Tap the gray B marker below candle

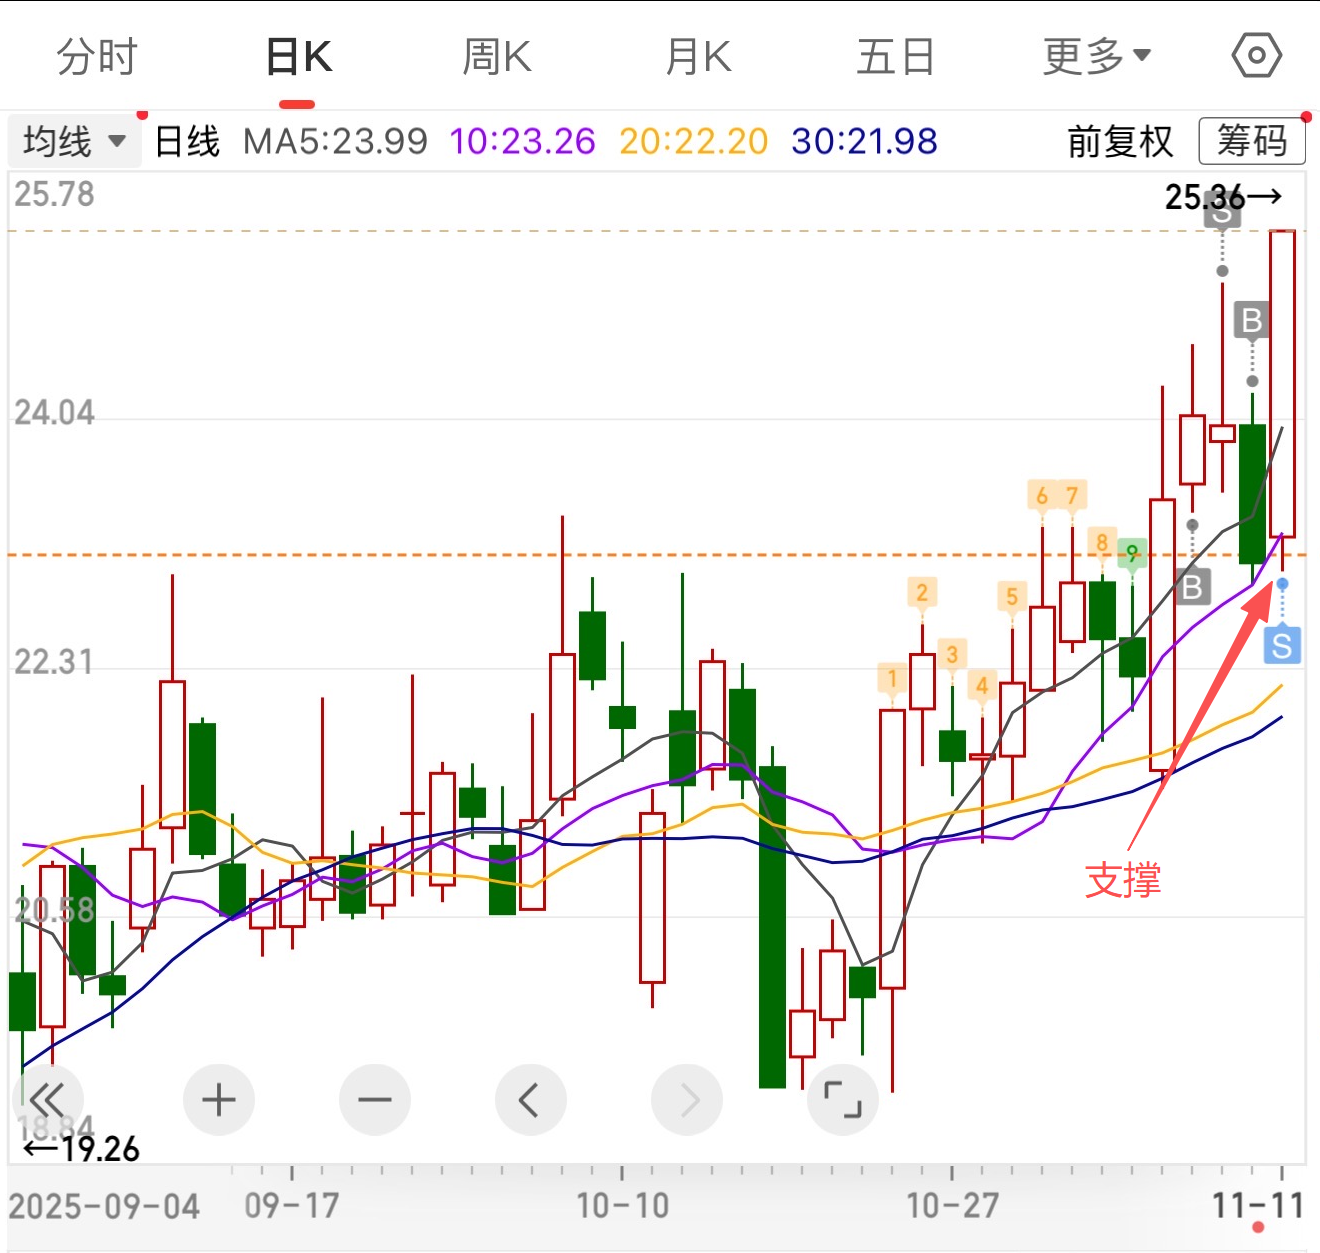[x=1192, y=586]
